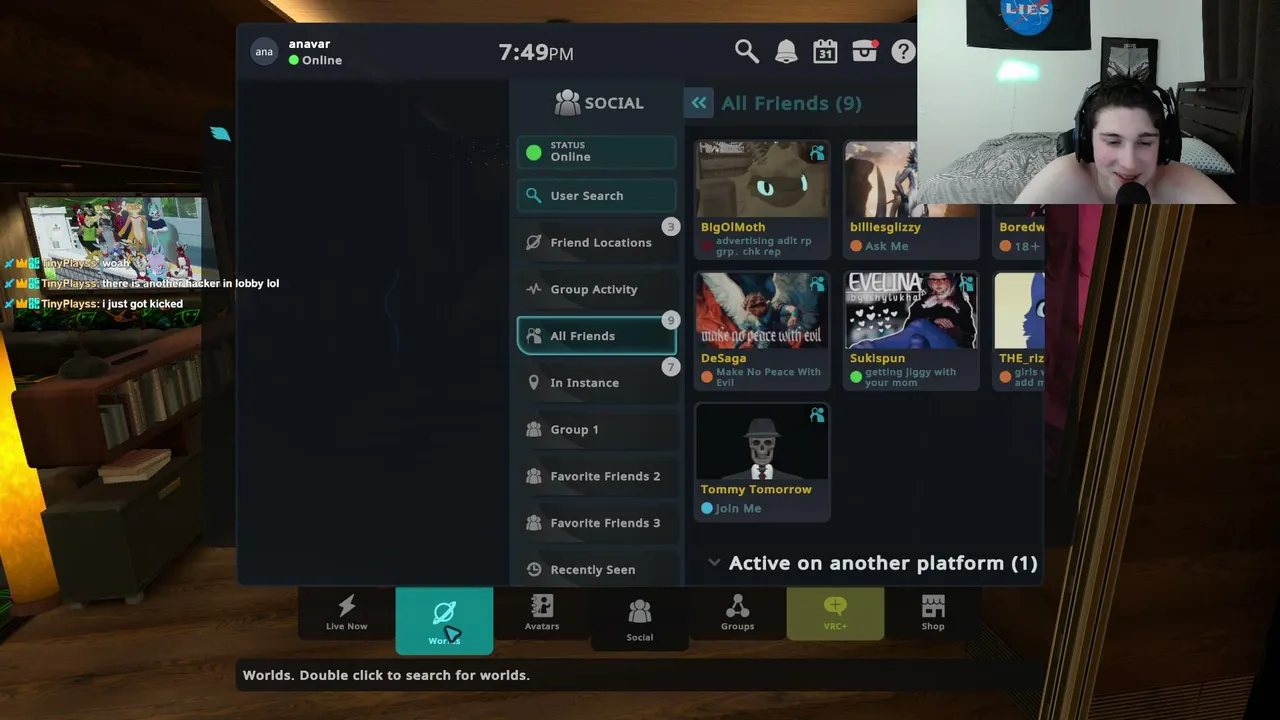The height and width of the screenshot is (720, 1280).
Task: Click the box icon with red dot
Action: (x=865, y=51)
